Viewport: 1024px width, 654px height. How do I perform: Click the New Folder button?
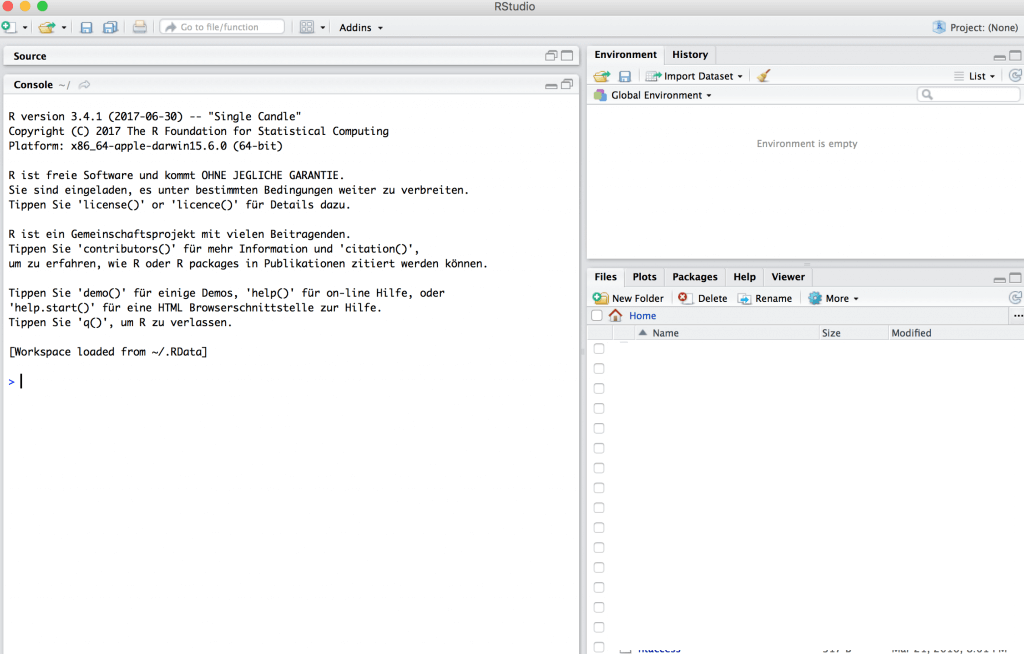(x=628, y=298)
